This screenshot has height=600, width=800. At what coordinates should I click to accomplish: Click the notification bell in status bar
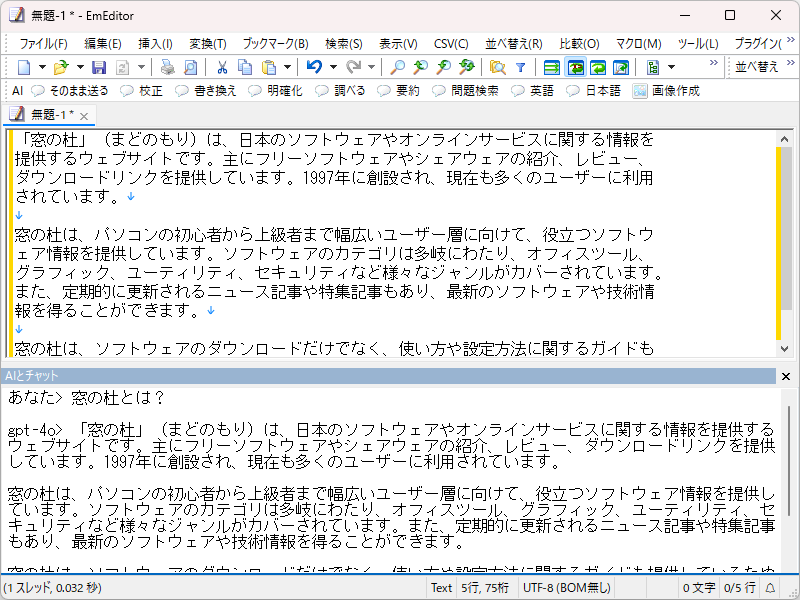(770, 588)
